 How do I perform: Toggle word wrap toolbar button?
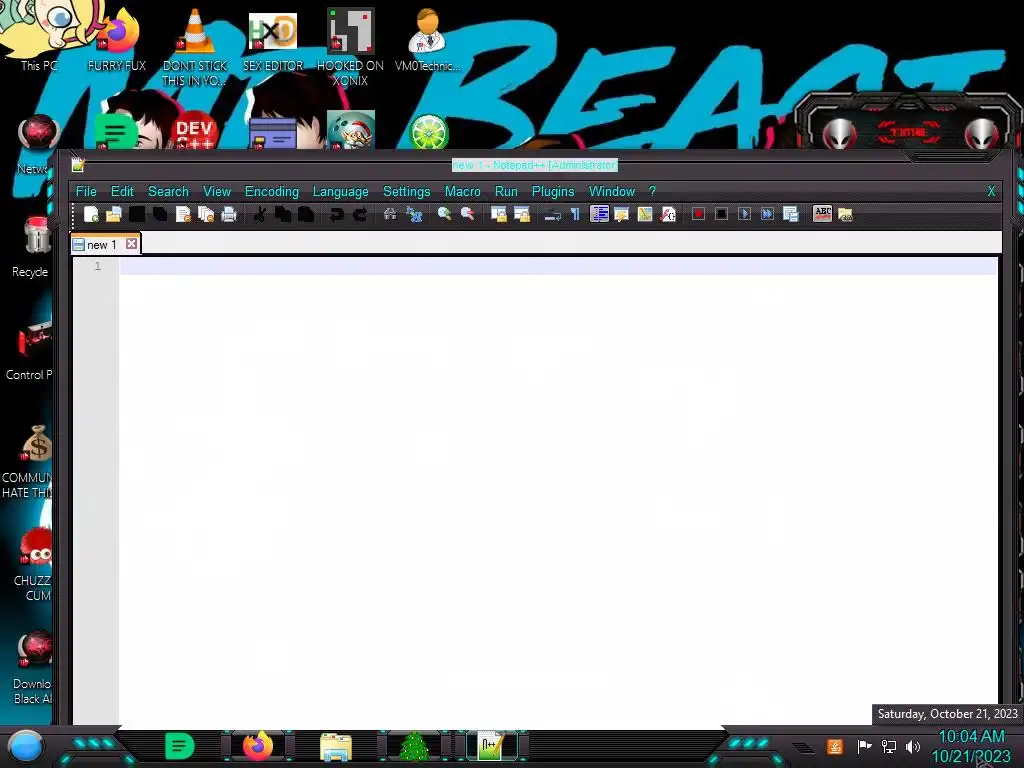coord(552,214)
